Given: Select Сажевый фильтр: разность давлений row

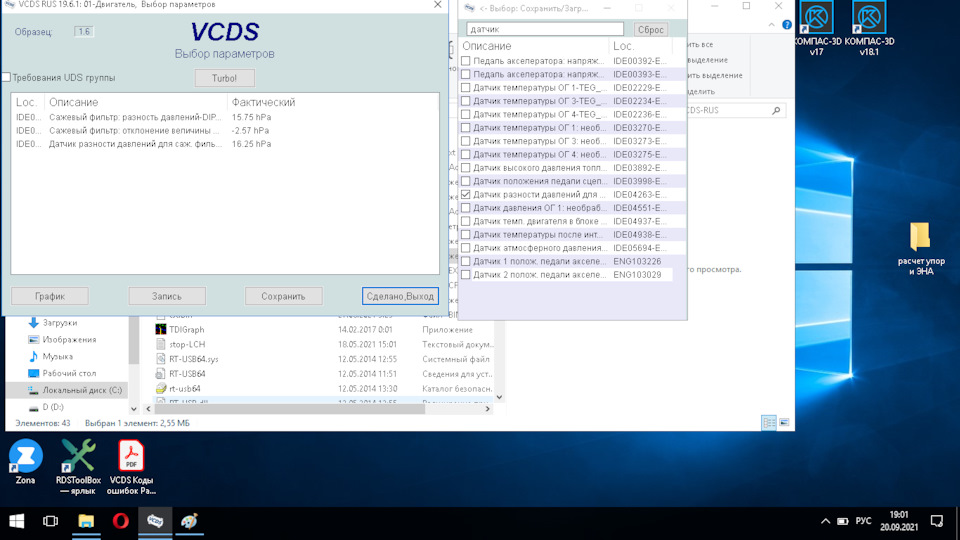Looking at the screenshot, I should pyautogui.click(x=225, y=117).
